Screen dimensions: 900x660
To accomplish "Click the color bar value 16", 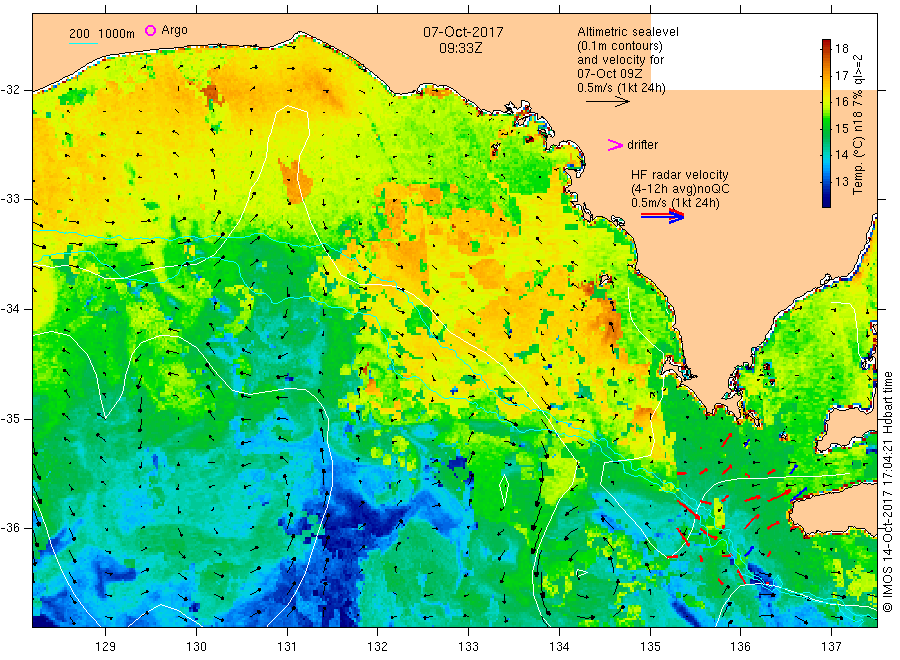I will coord(841,102).
